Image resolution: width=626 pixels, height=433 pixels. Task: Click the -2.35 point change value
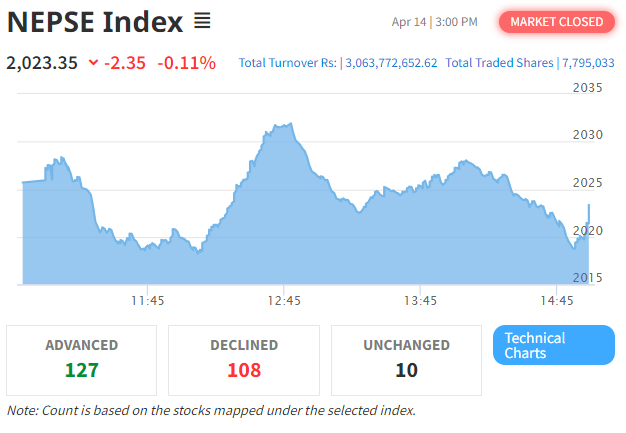[x=125, y=63]
